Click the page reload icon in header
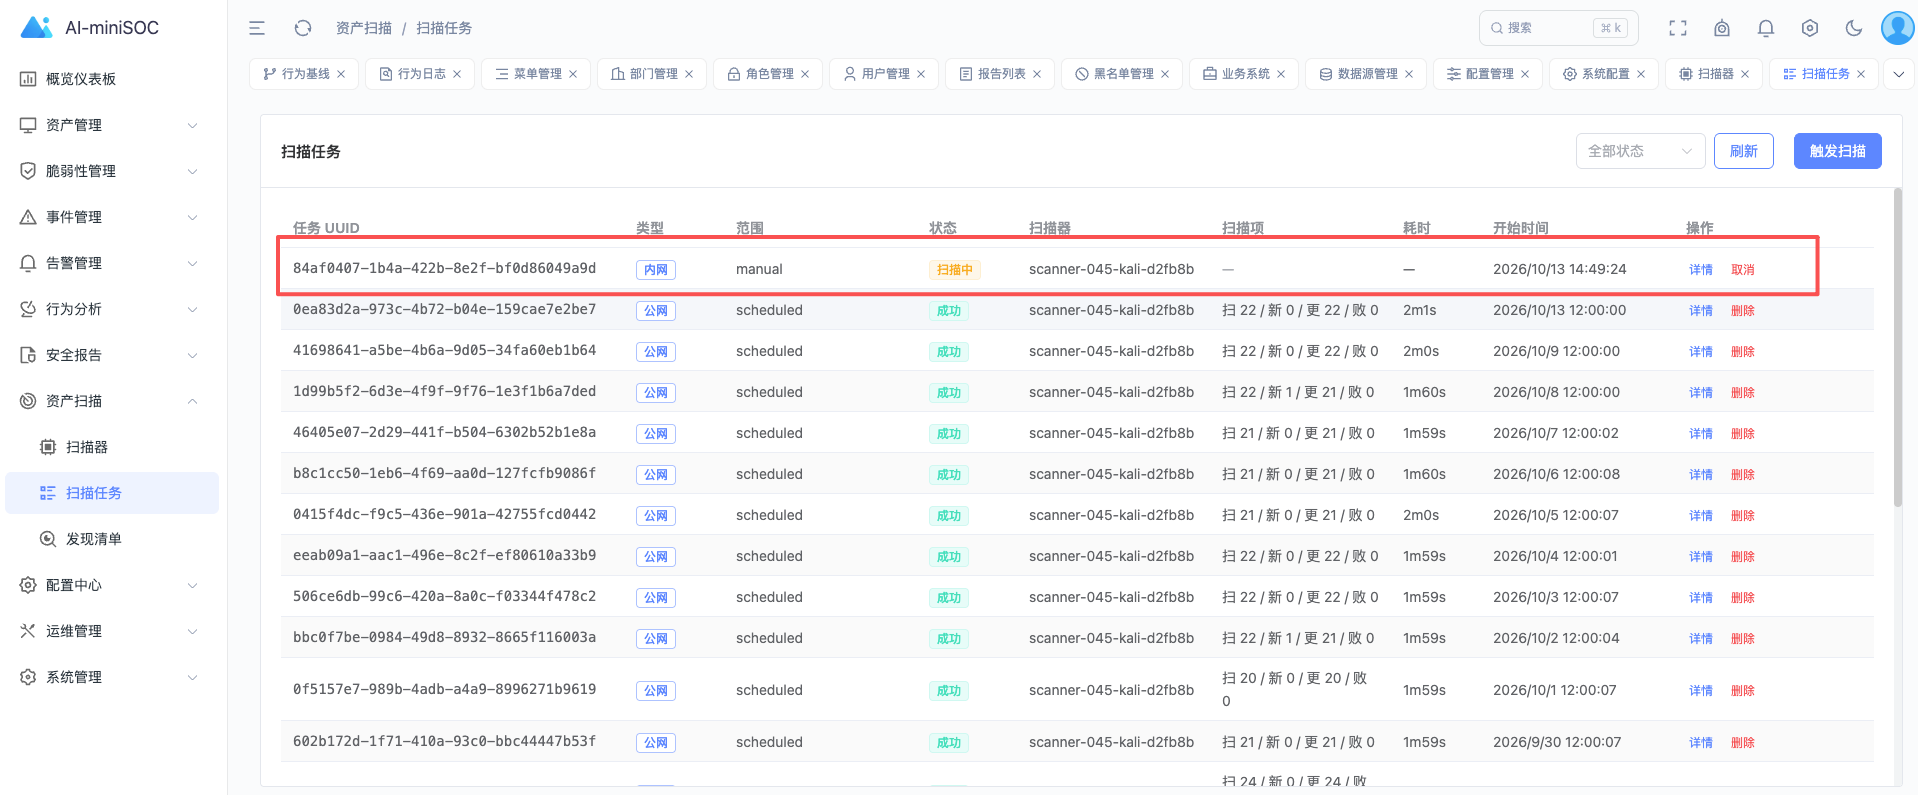The height and width of the screenshot is (795, 1918). click(x=303, y=28)
